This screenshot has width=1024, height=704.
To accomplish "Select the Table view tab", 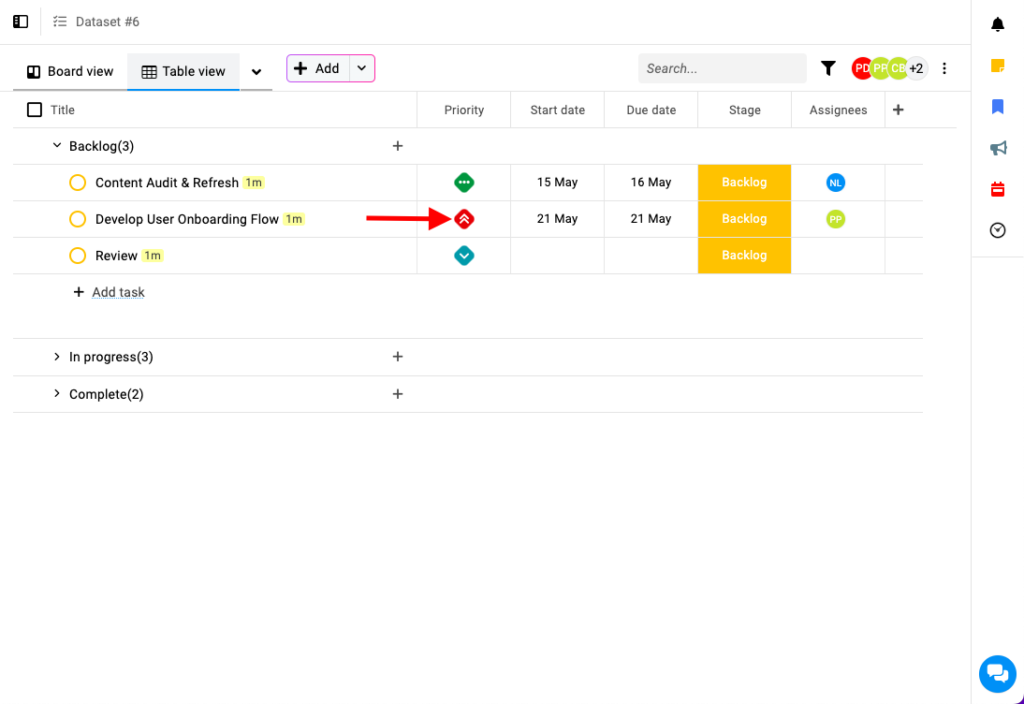I will [x=183, y=71].
